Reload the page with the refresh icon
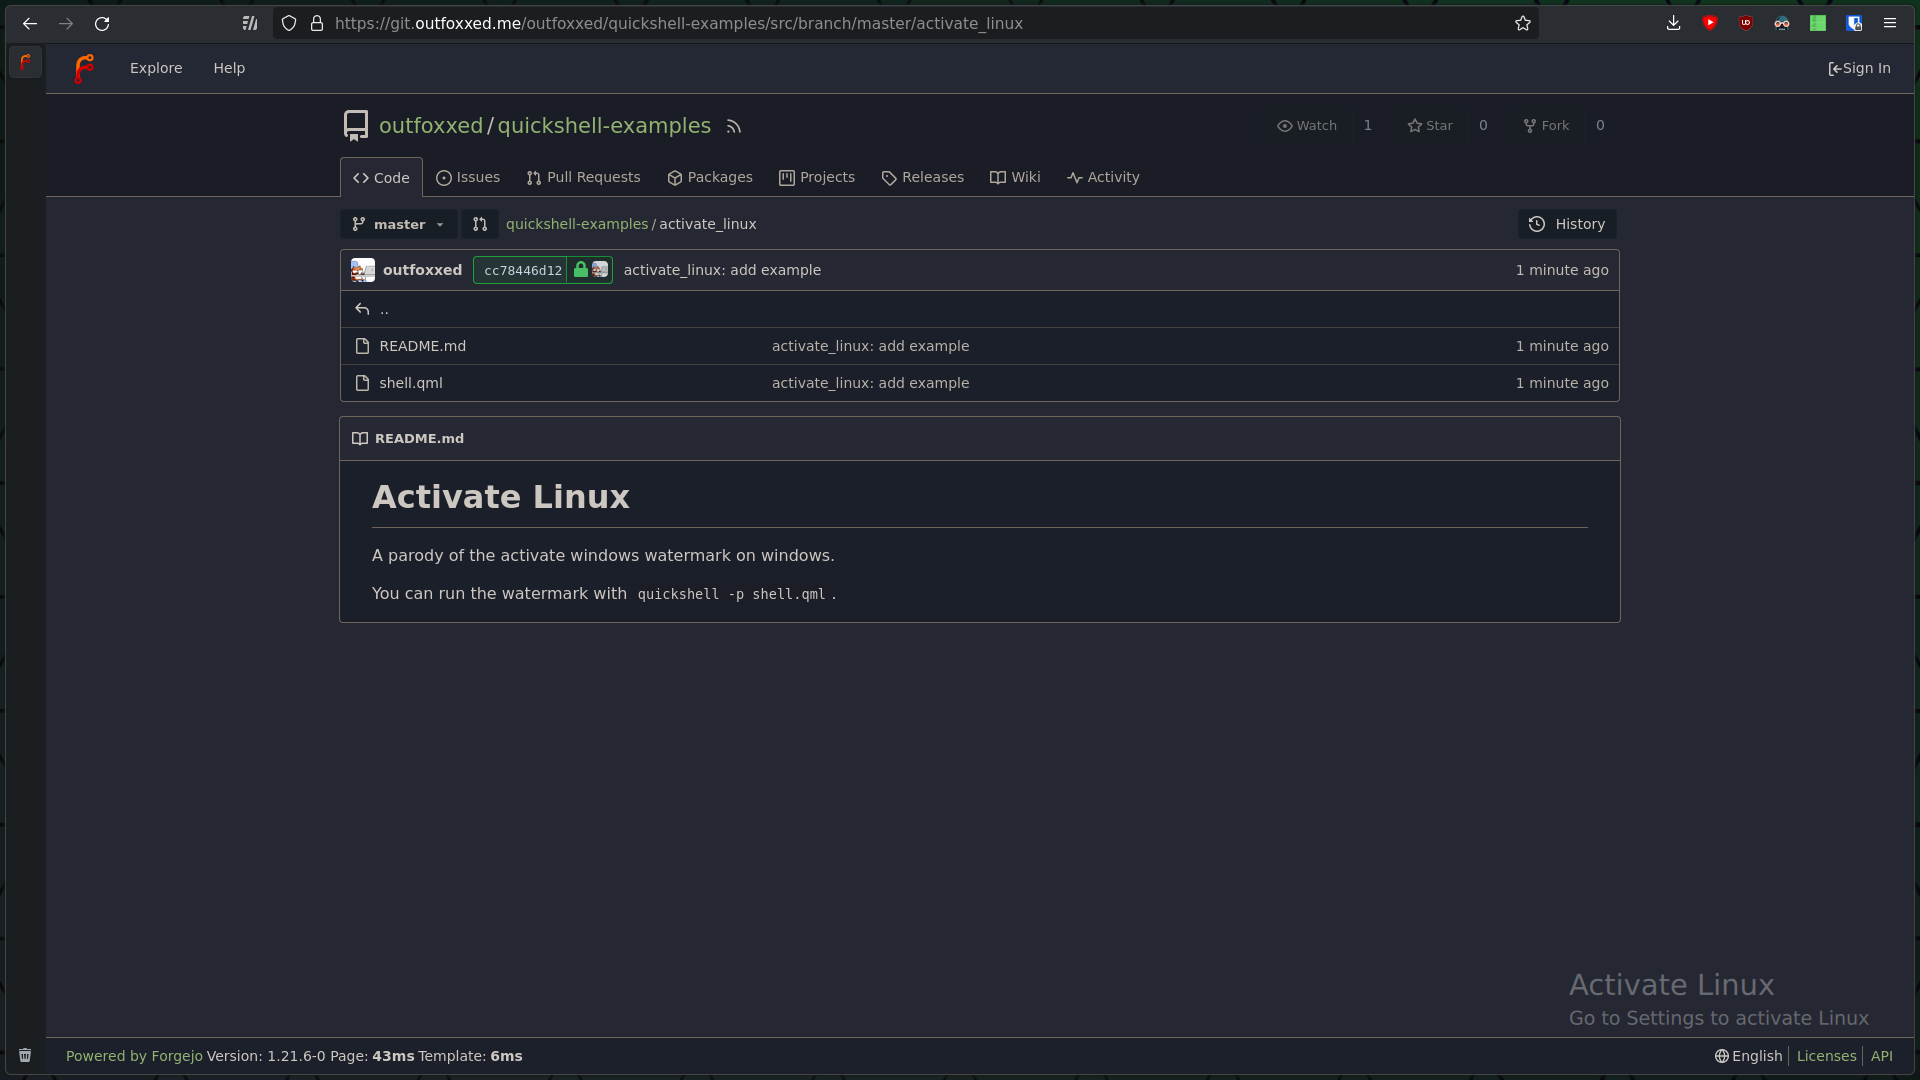 click(x=102, y=23)
